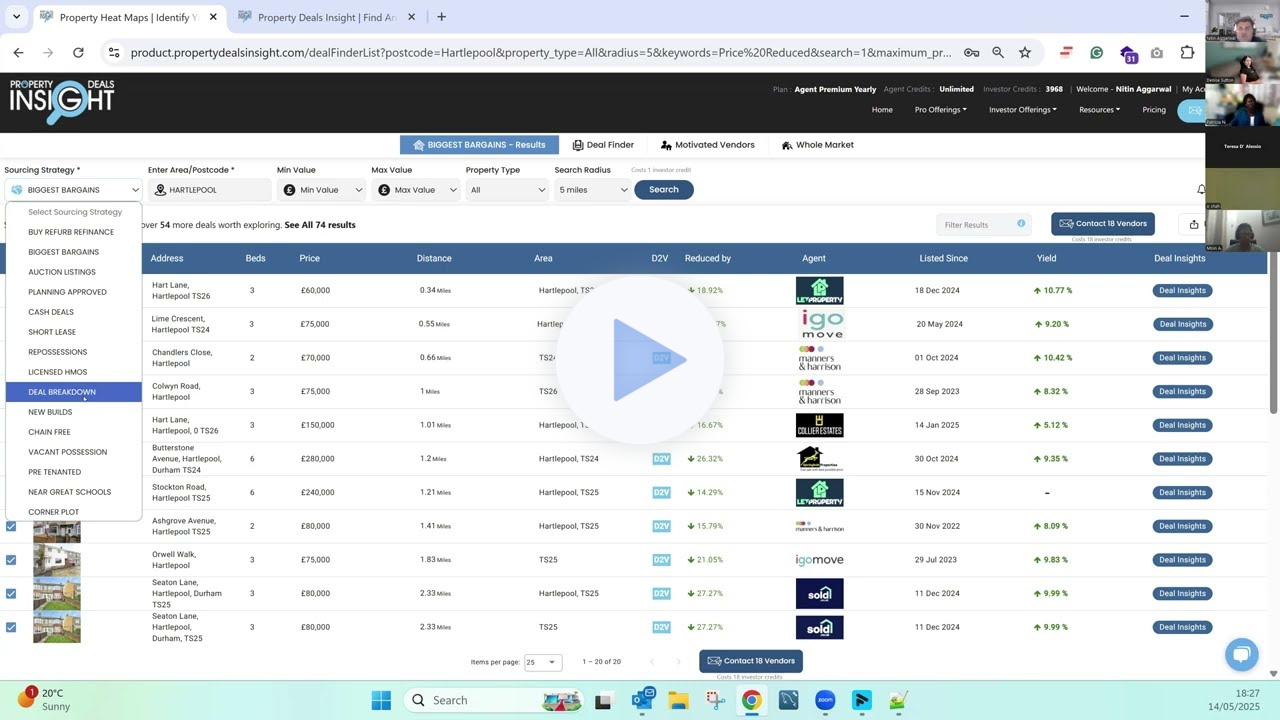Screen dimensions: 1280x720
Task: Open the Search Radius 5 miles dropdown
Action: (x=592, y=190)
